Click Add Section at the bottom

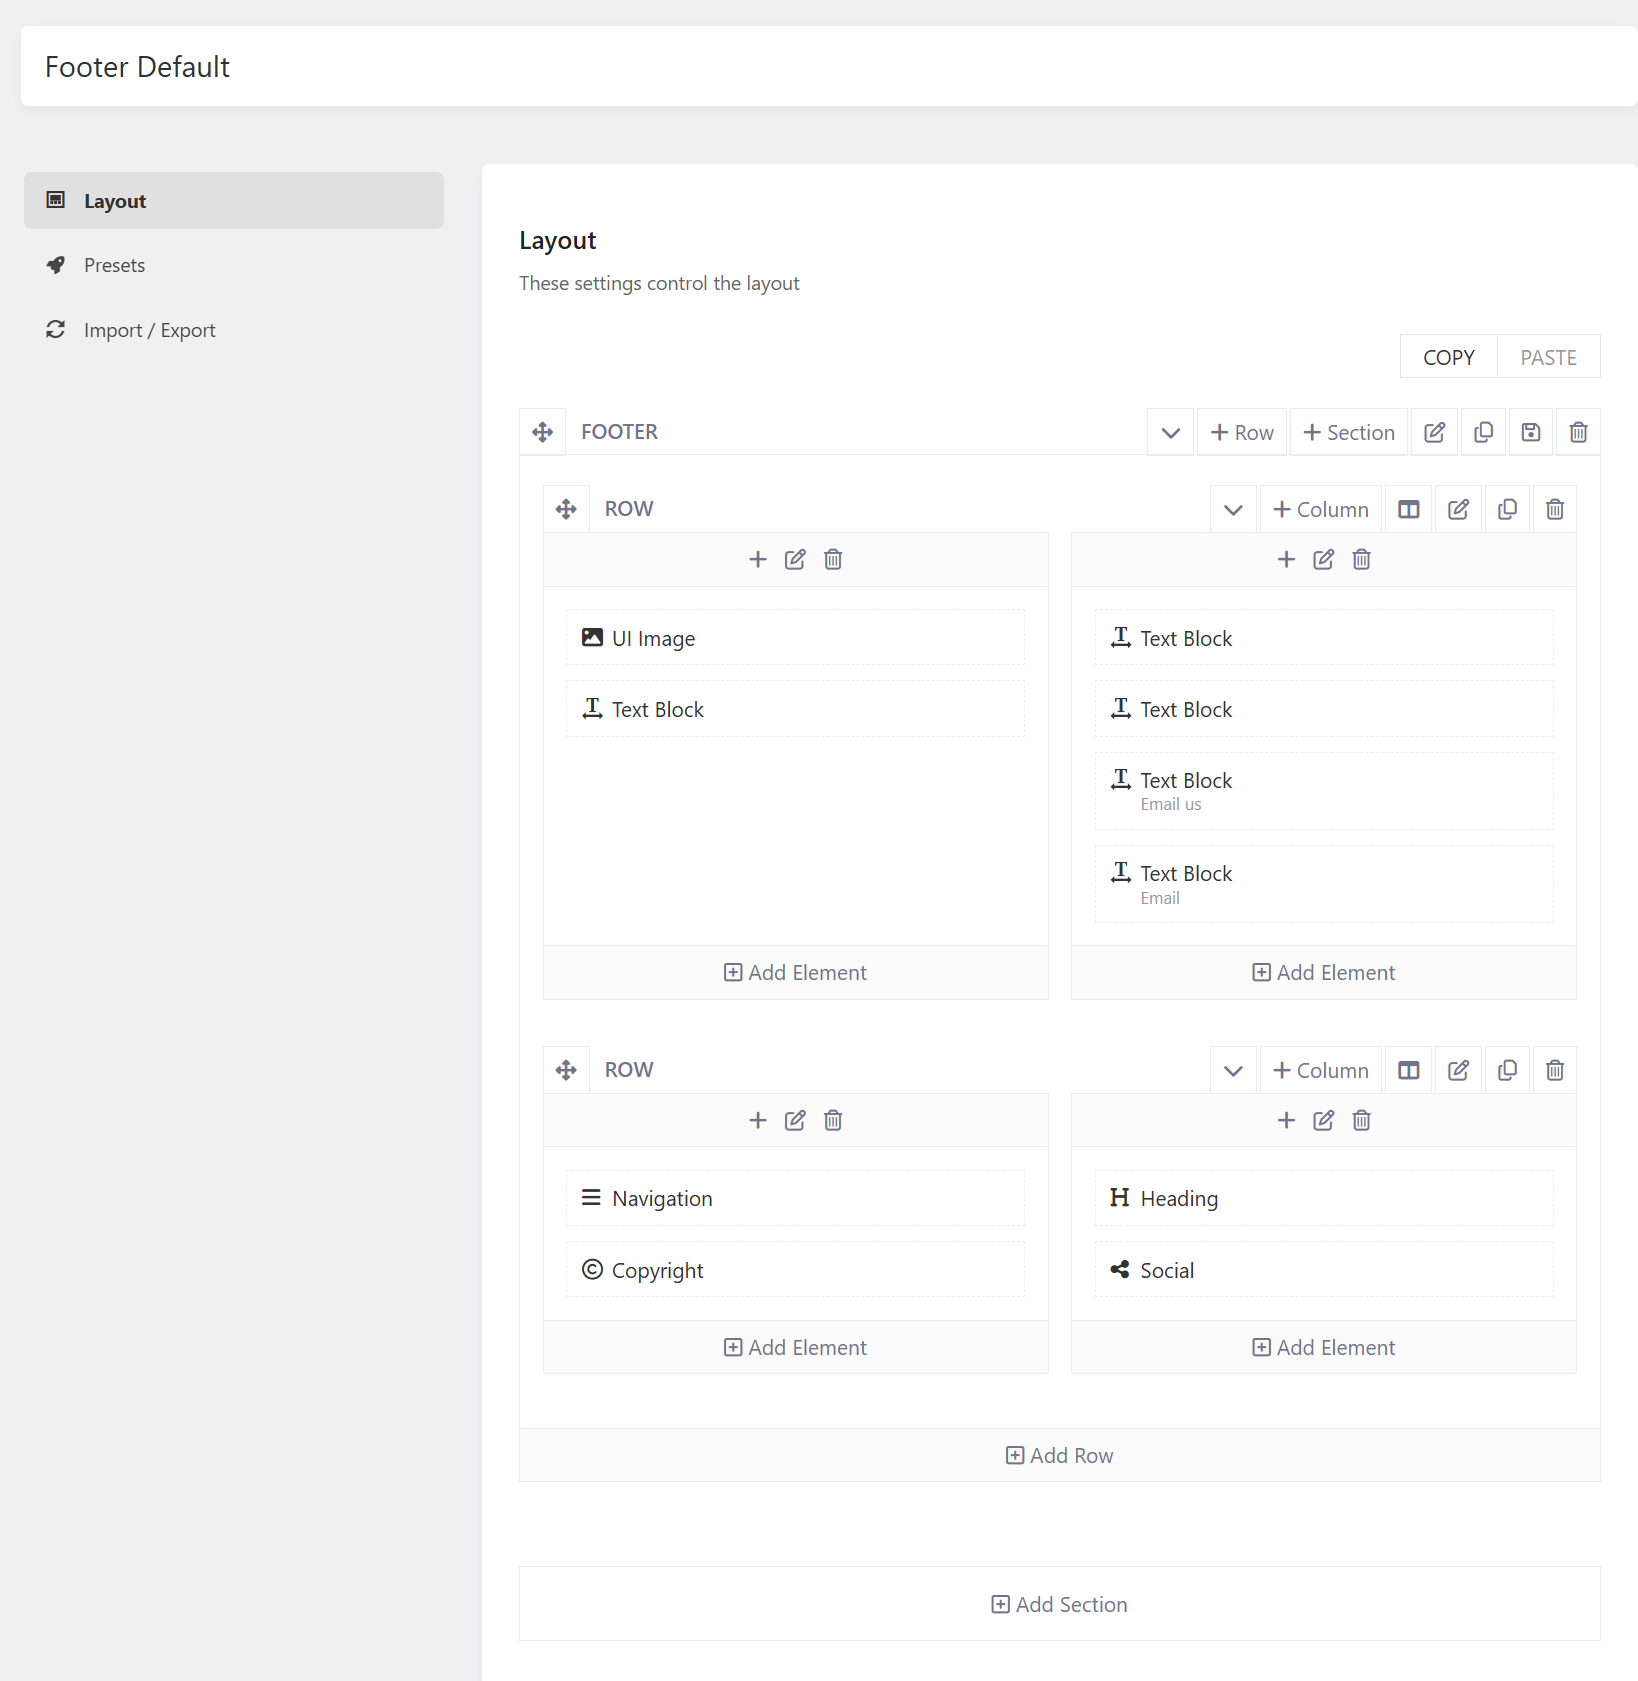click(1059, 1604)
